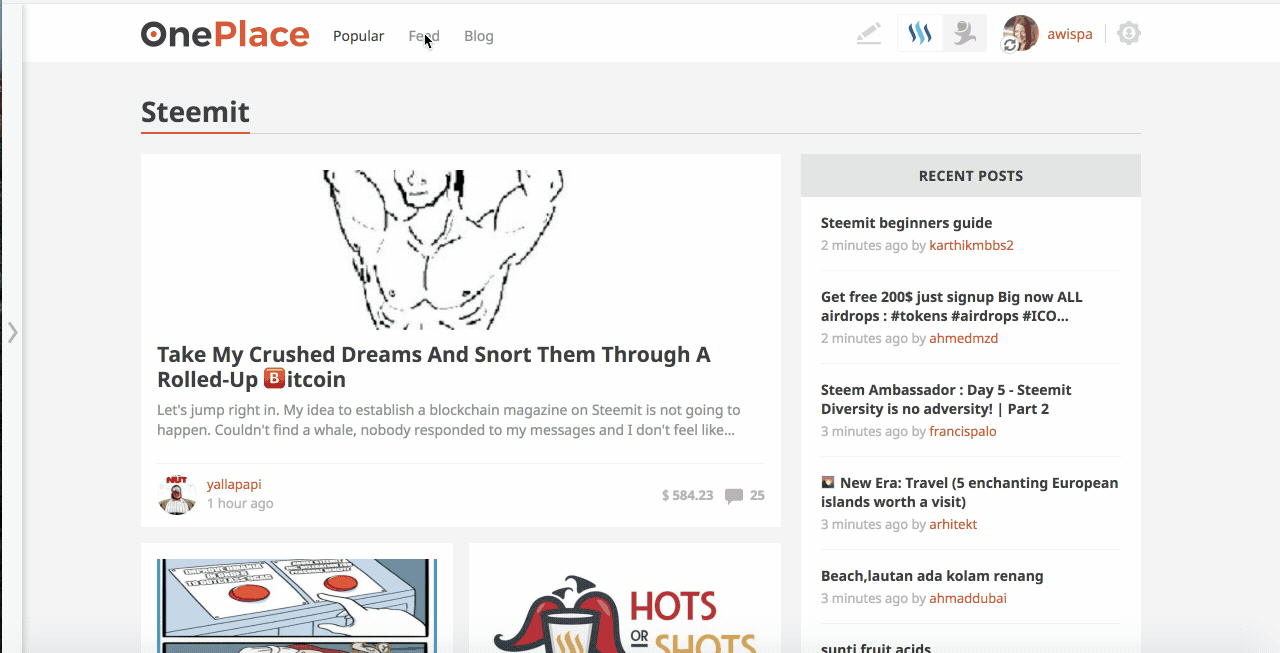The height and width of the screenshot is (653, 1280).
Task: Click yallapapi's avatar image
Action: 177,494
